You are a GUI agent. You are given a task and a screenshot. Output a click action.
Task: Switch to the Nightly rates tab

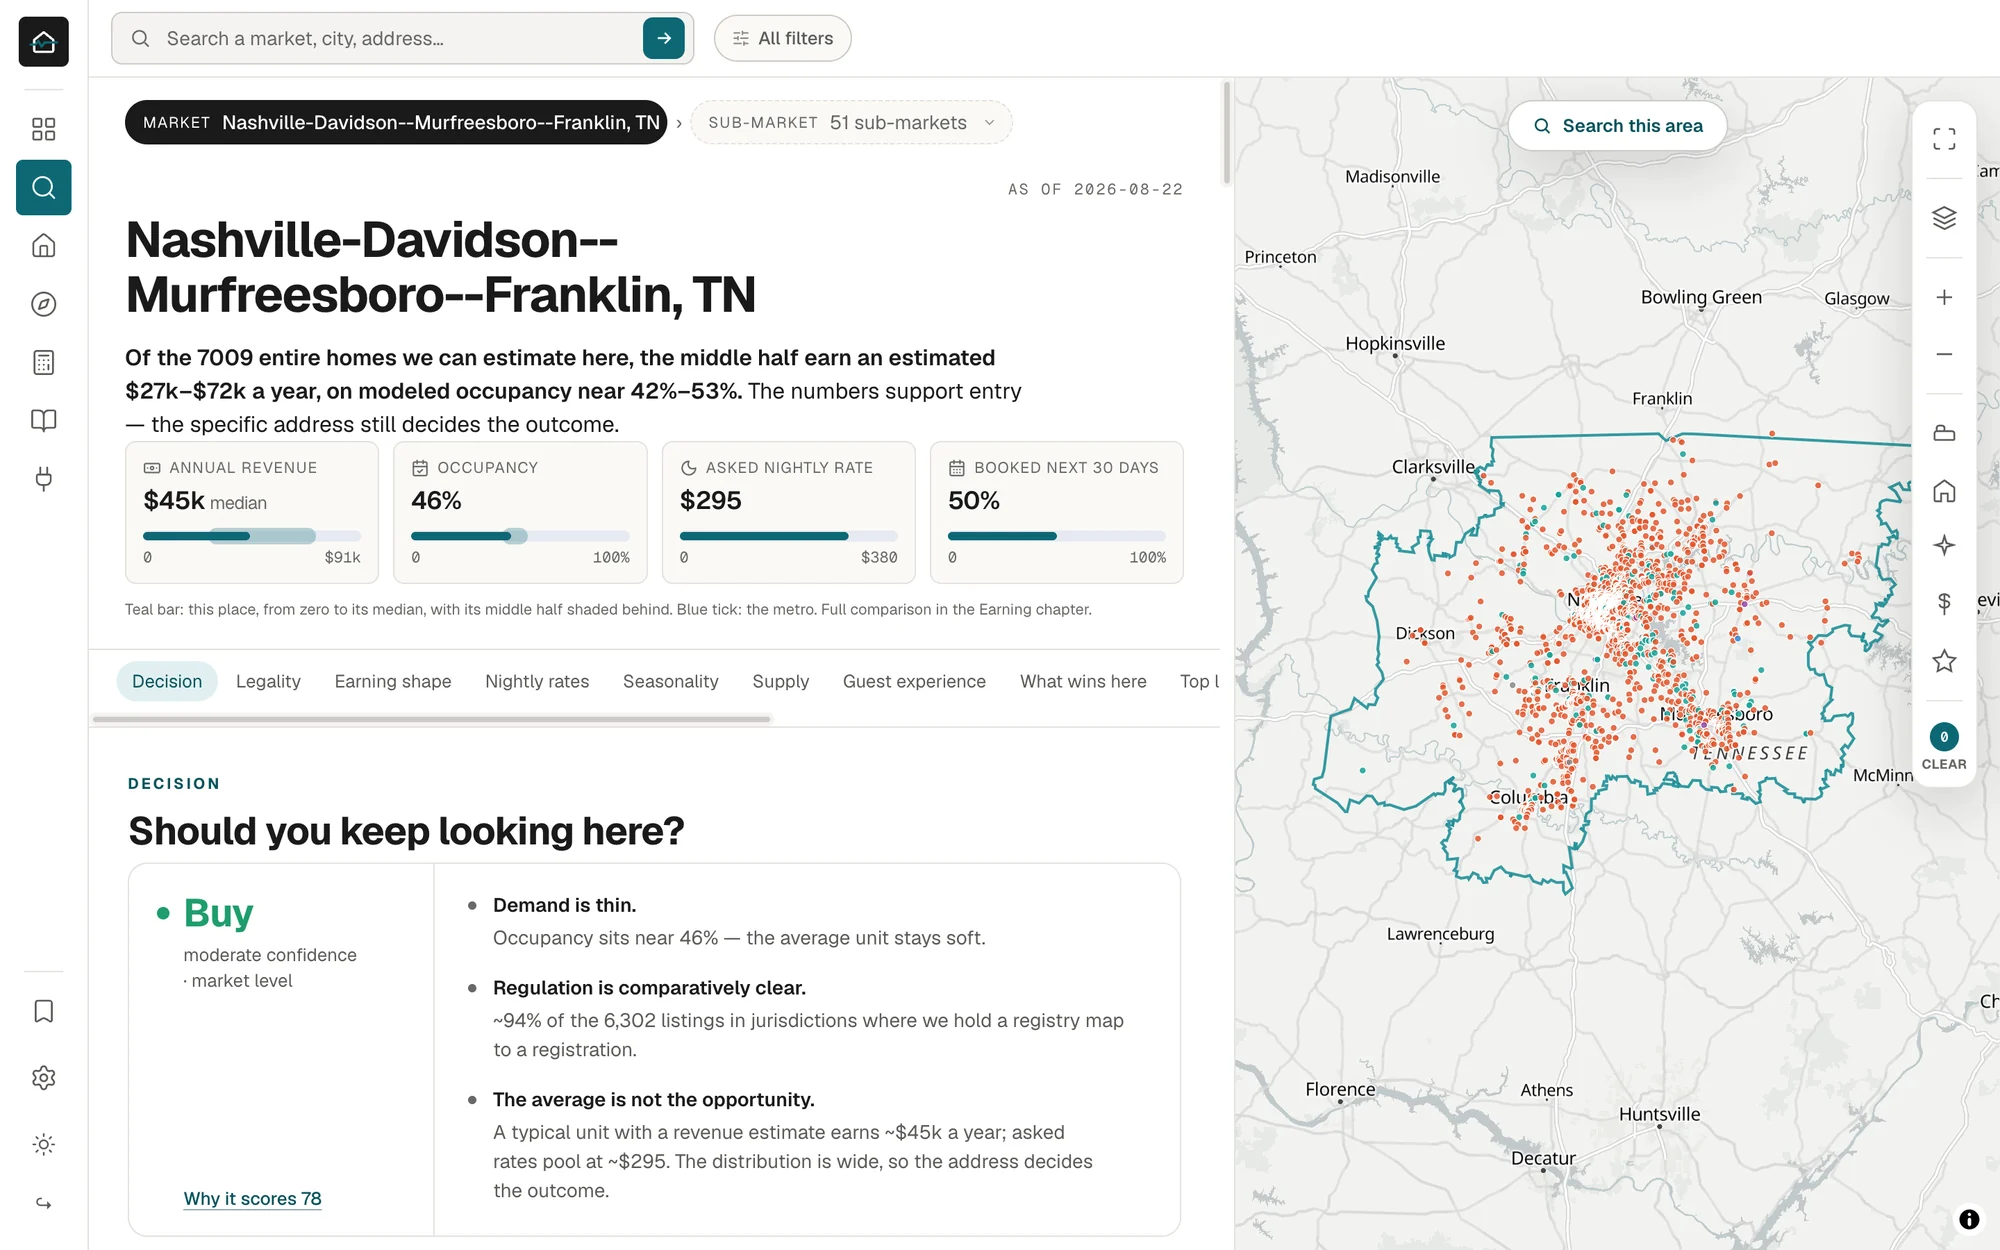tap(537, 681)
